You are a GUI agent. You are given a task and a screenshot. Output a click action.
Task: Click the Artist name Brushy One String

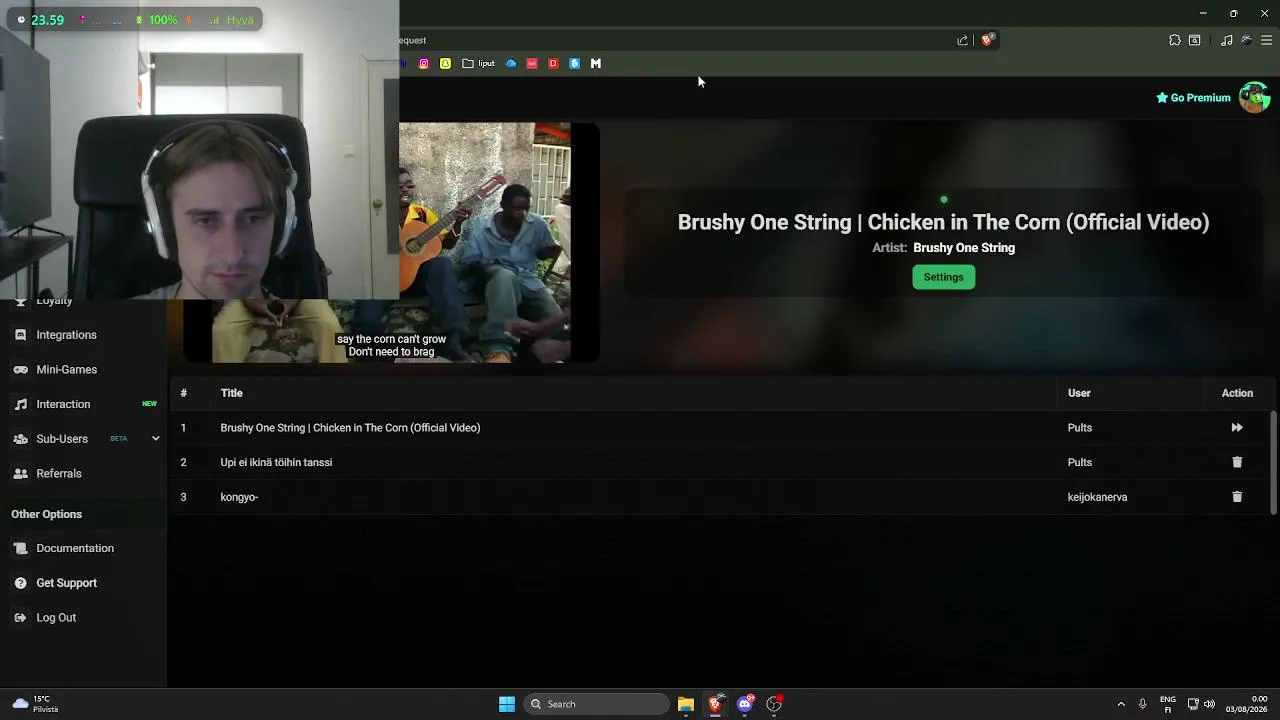(x=964, y=248)
